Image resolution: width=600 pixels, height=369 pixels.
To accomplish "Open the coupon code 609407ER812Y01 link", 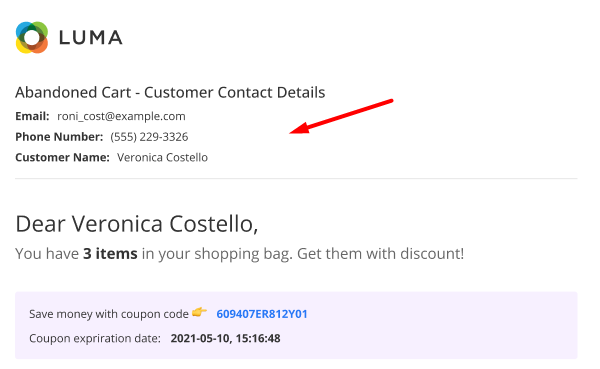I will click(262, 314).
